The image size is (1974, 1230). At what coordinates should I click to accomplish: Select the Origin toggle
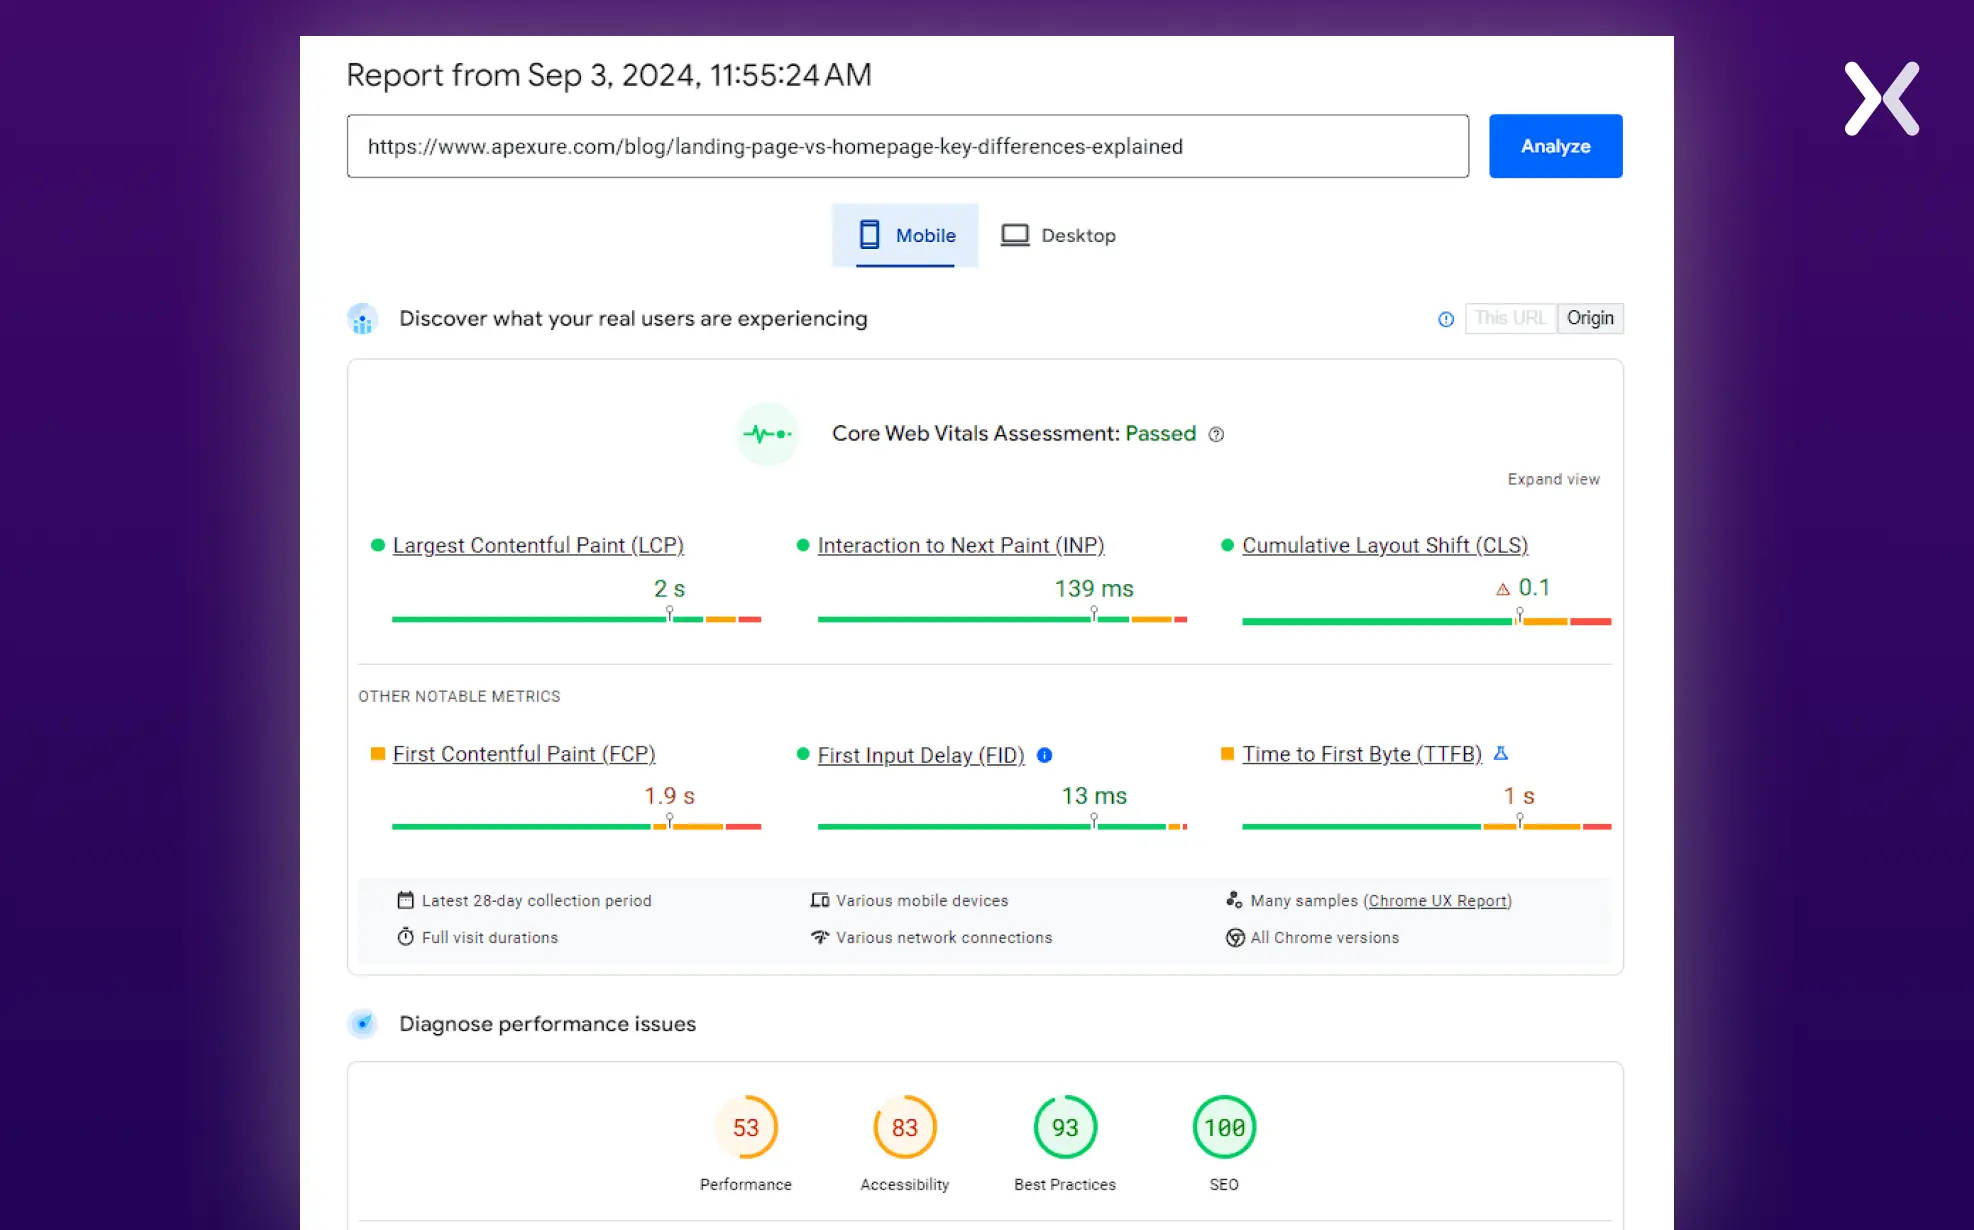click(1590, 318)
